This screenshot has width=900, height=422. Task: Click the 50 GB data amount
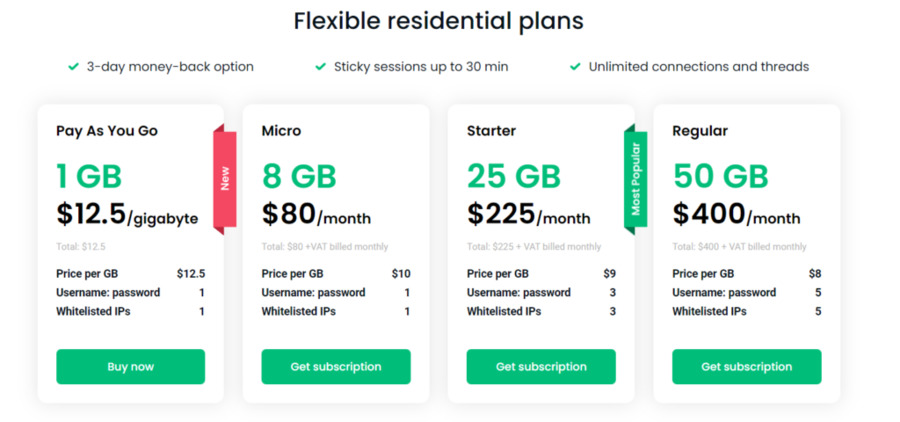click(x=720, y=176)
